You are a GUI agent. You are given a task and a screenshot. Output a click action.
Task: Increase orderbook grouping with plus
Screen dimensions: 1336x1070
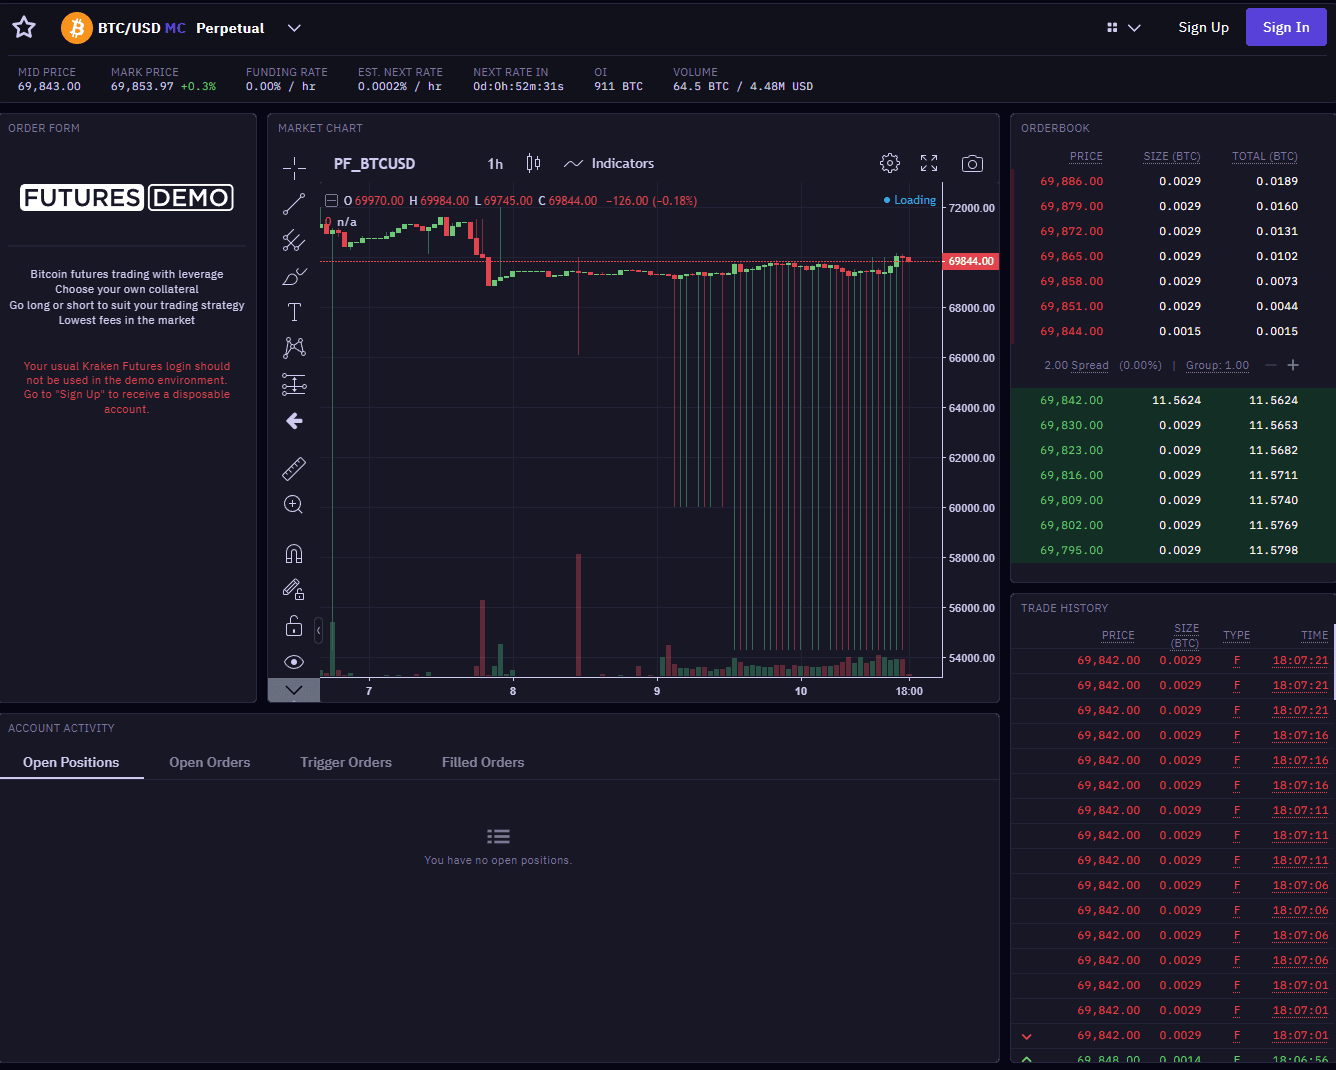pos(1293,365)
